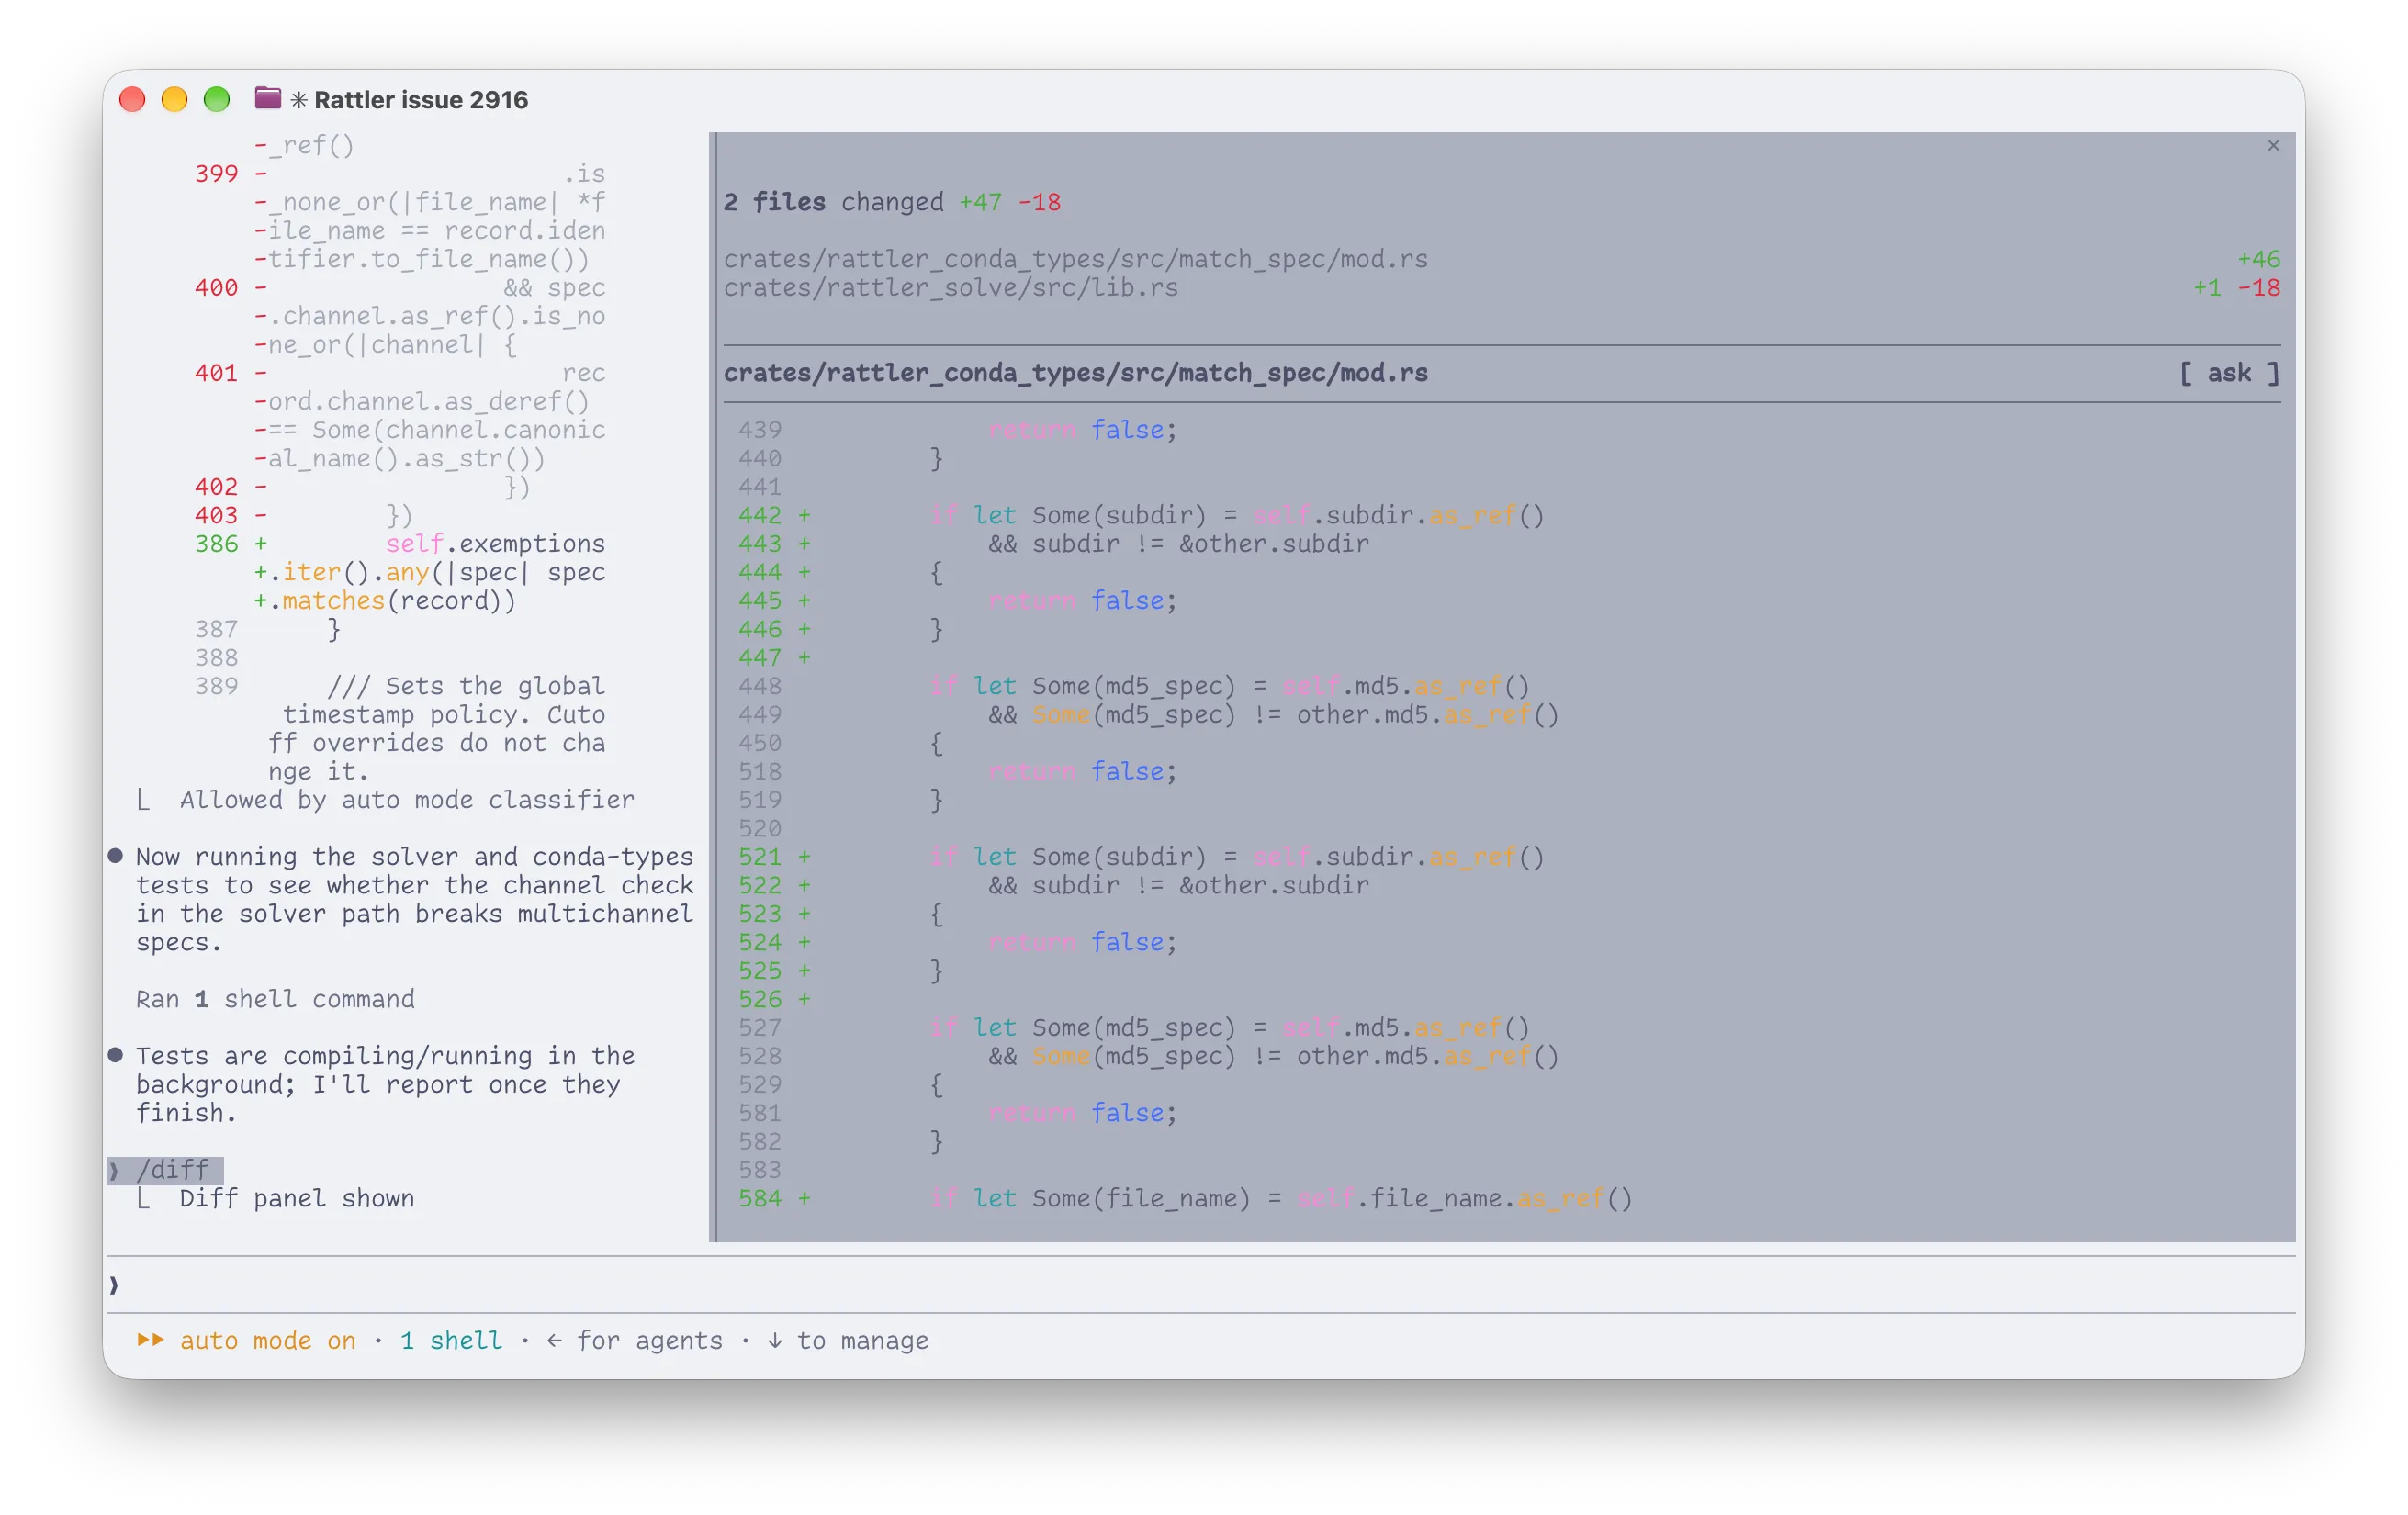Click the /diff command line

(x=165, y=1169)
